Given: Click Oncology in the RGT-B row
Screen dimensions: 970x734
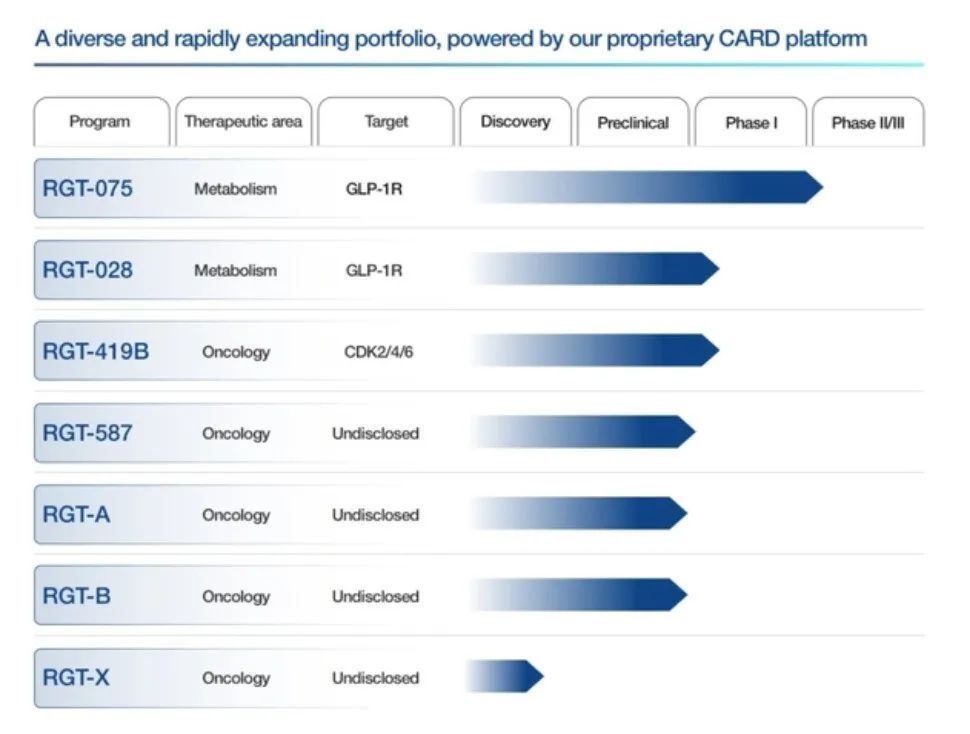Looking at the screenshot, I should [x=236, y=597].
